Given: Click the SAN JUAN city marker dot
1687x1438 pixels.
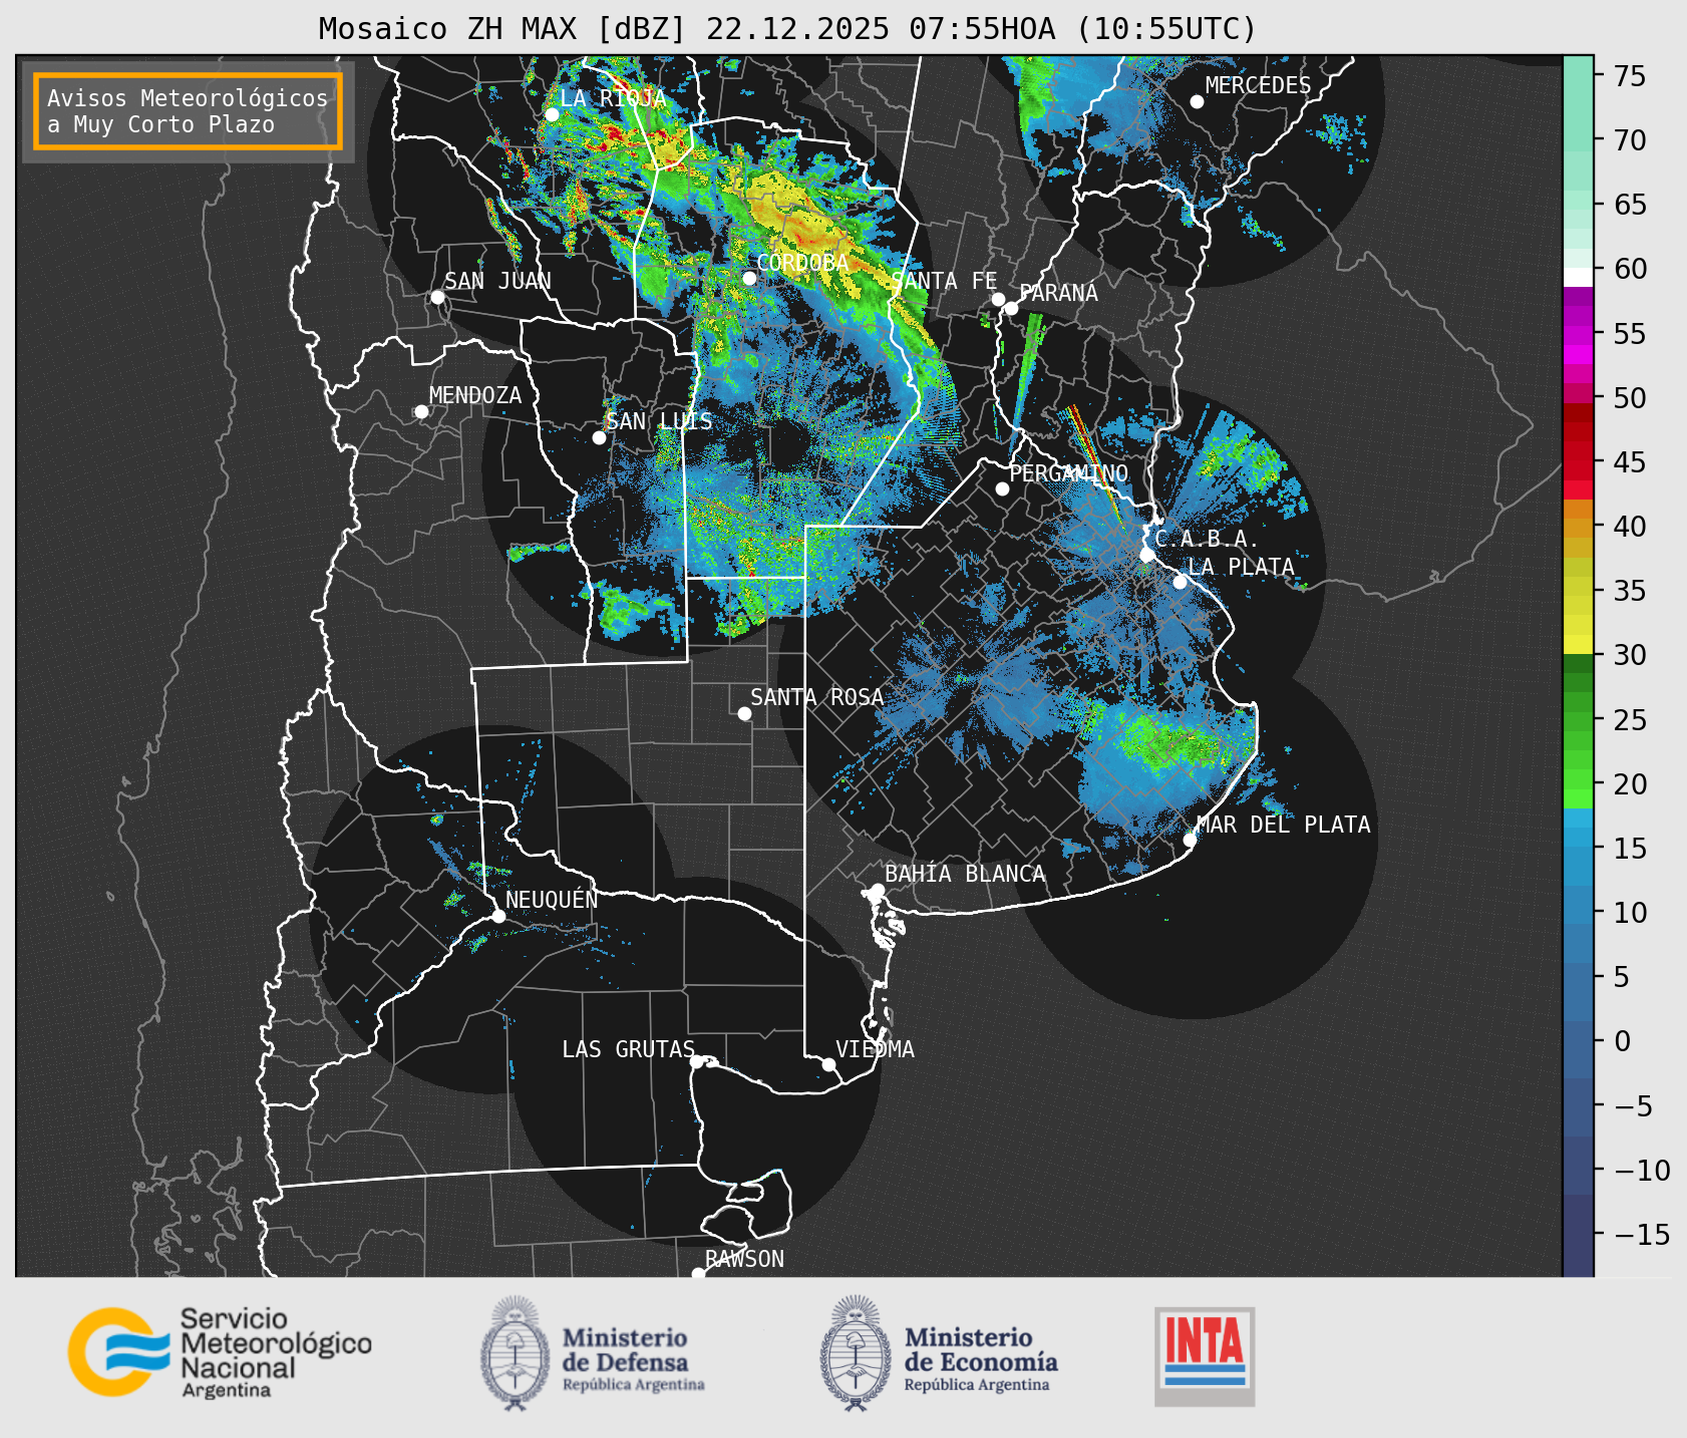Looking at the screenshot, I should pos(437,297).
